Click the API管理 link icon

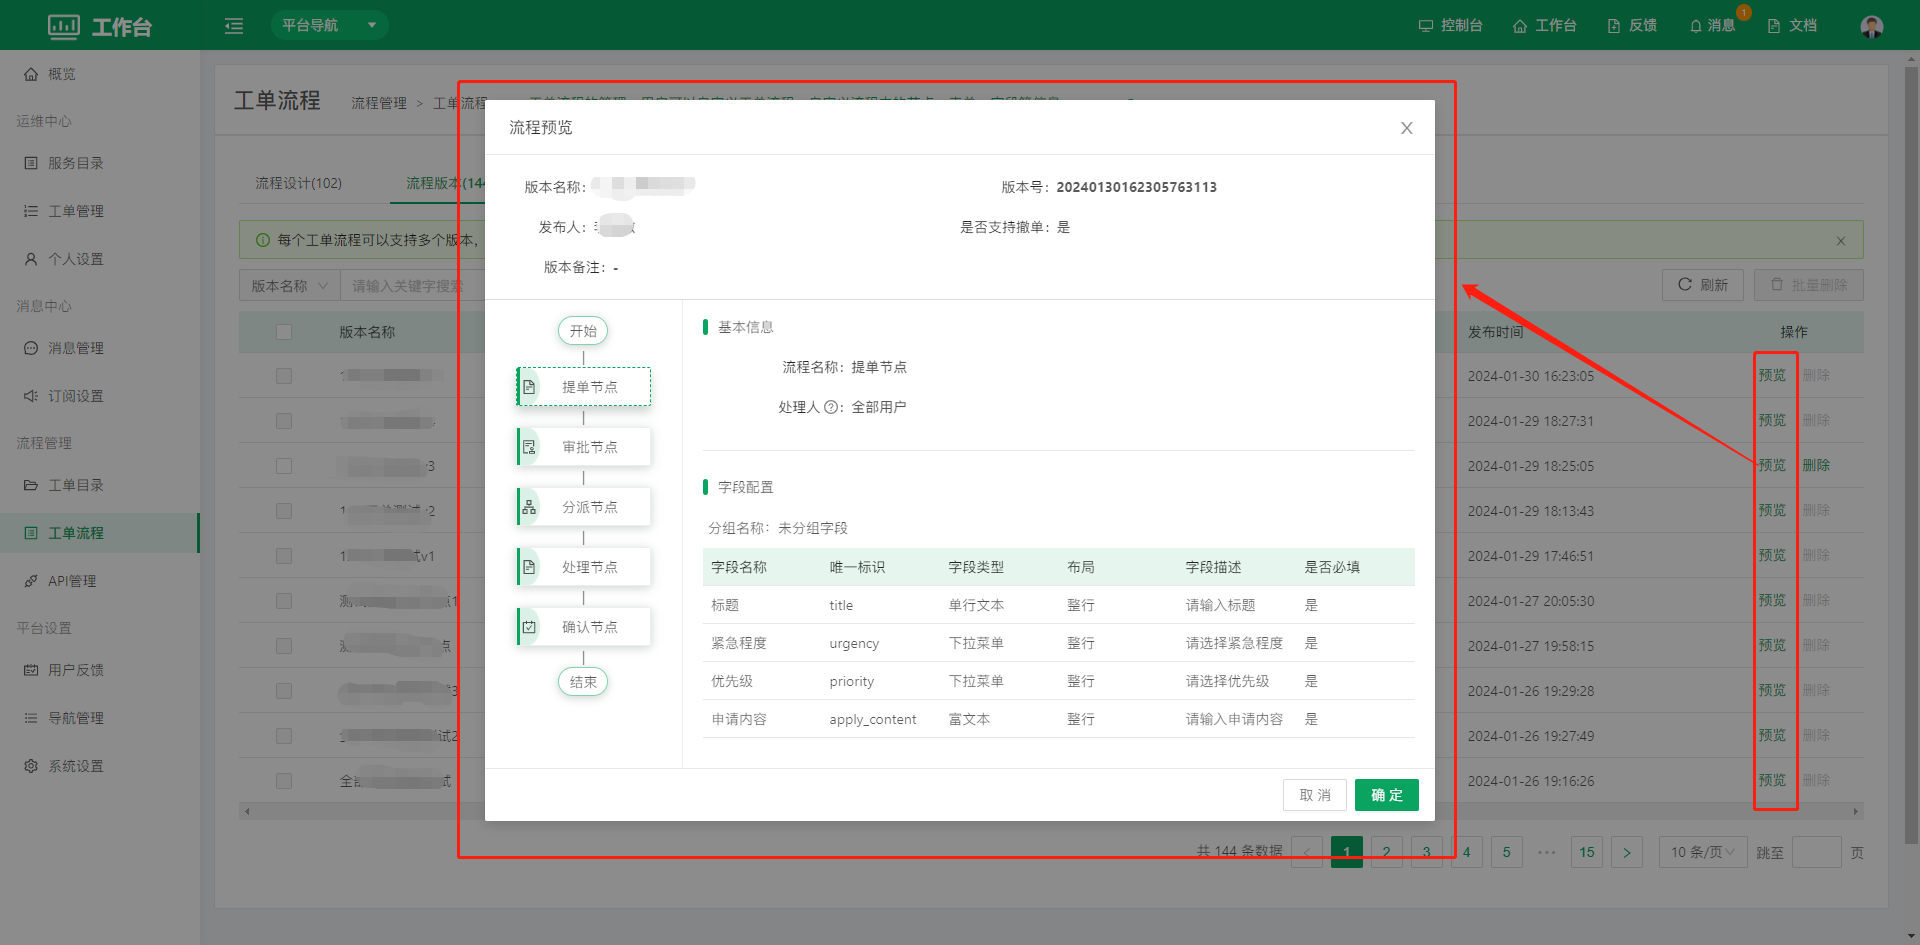click(x=31, y=581)
